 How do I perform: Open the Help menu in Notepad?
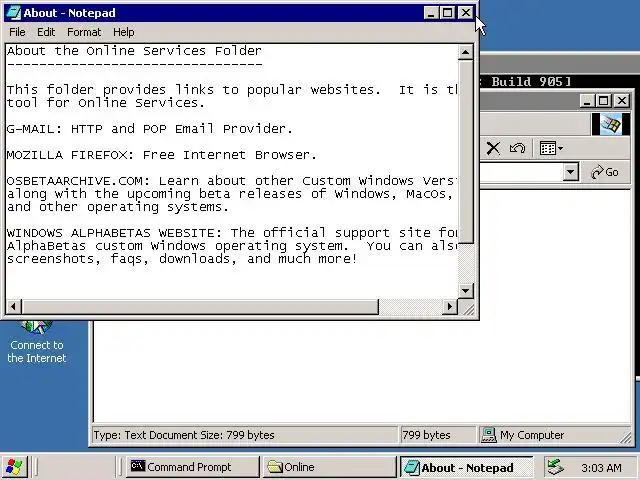click(124, 32)
